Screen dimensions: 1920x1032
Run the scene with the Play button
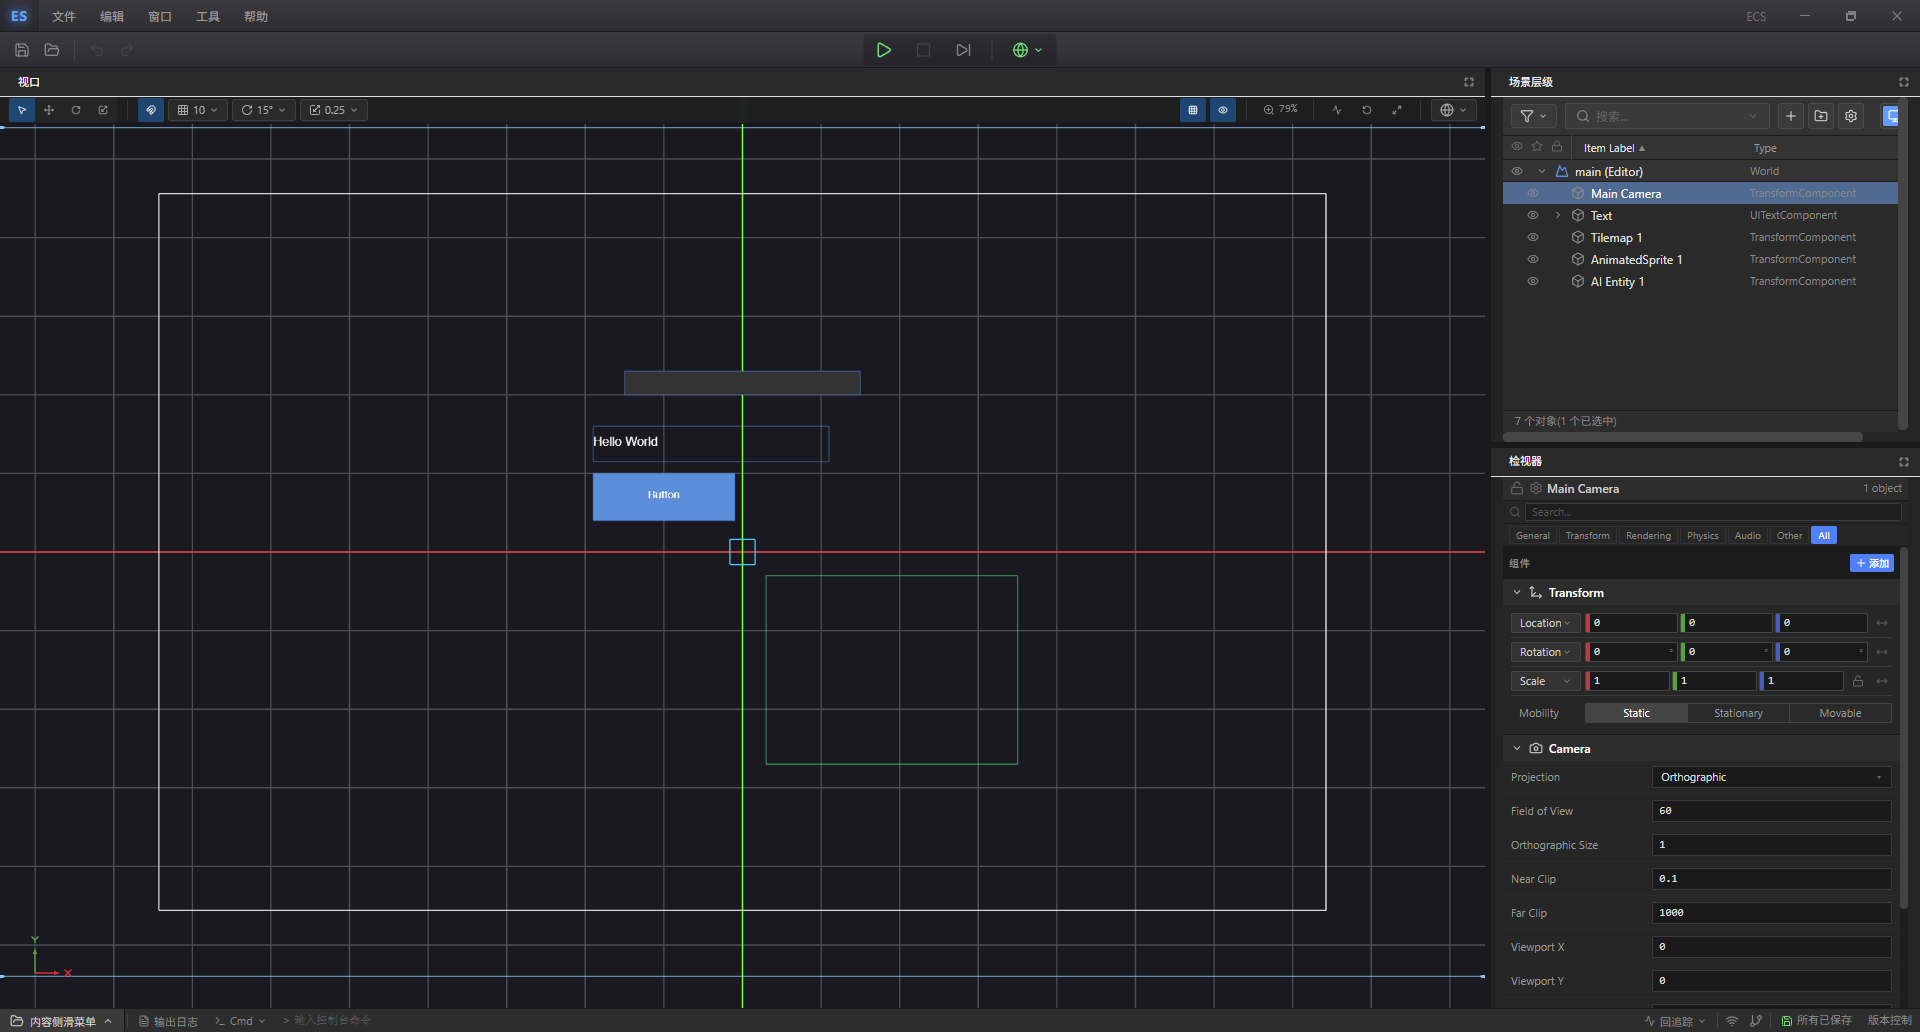tap(883, 49)
